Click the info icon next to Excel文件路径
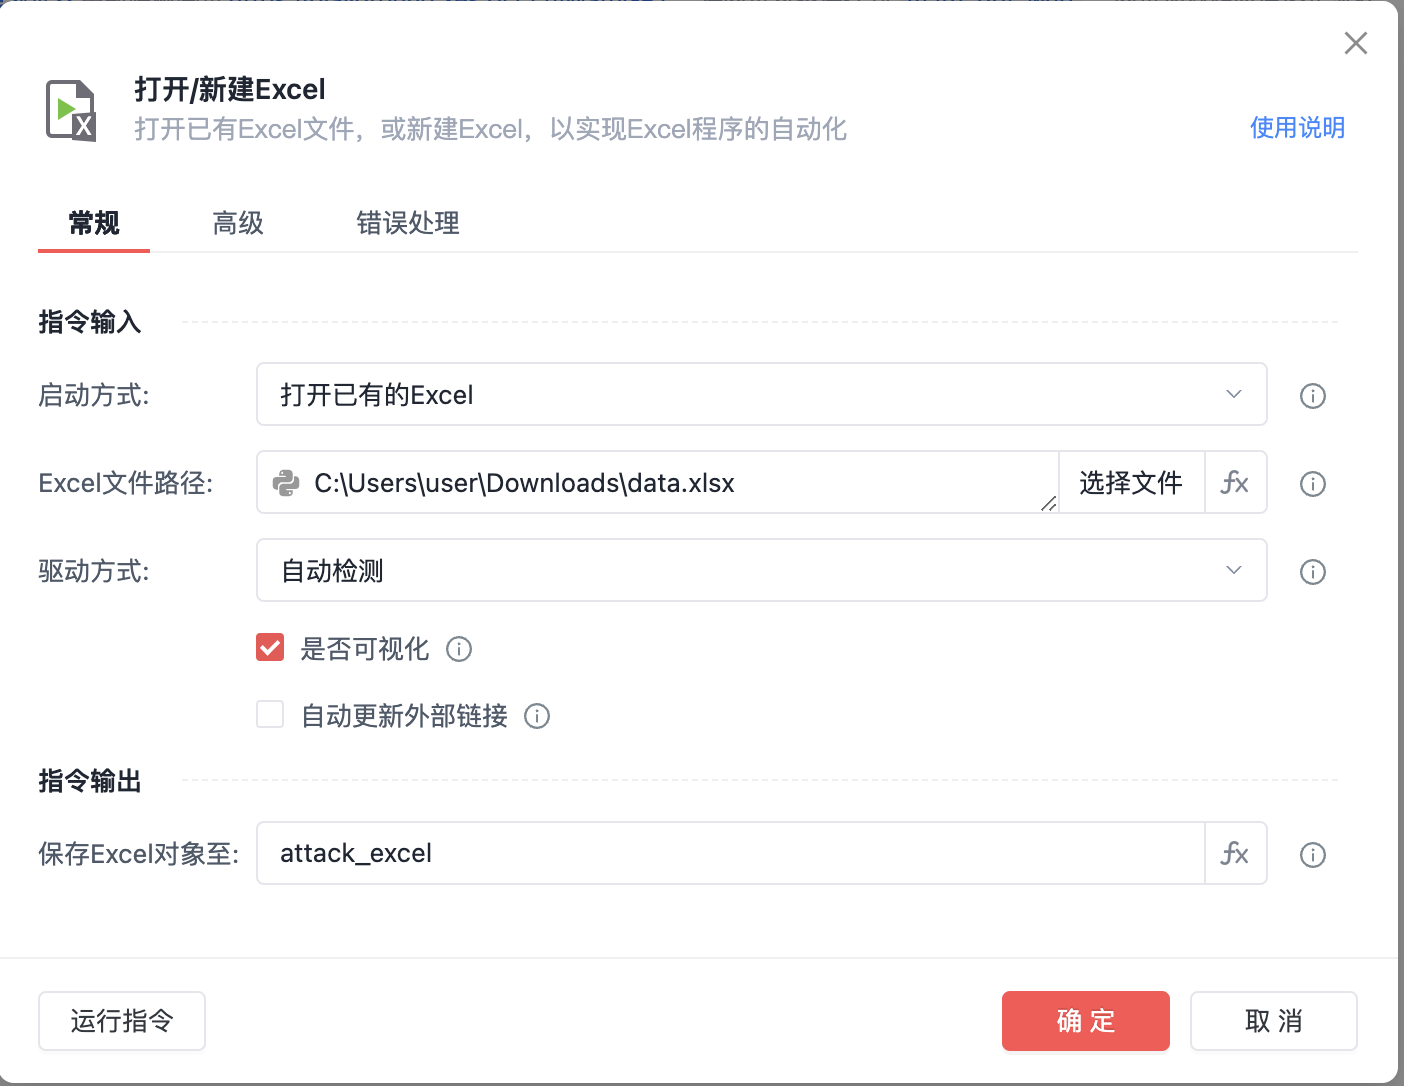Screen dimensions: 1404x1086 click(1312, 484)
